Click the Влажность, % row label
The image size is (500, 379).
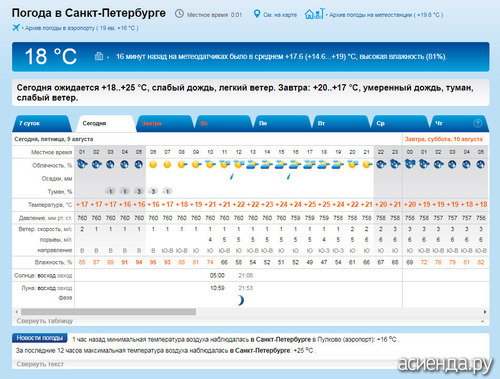point(53,262)
